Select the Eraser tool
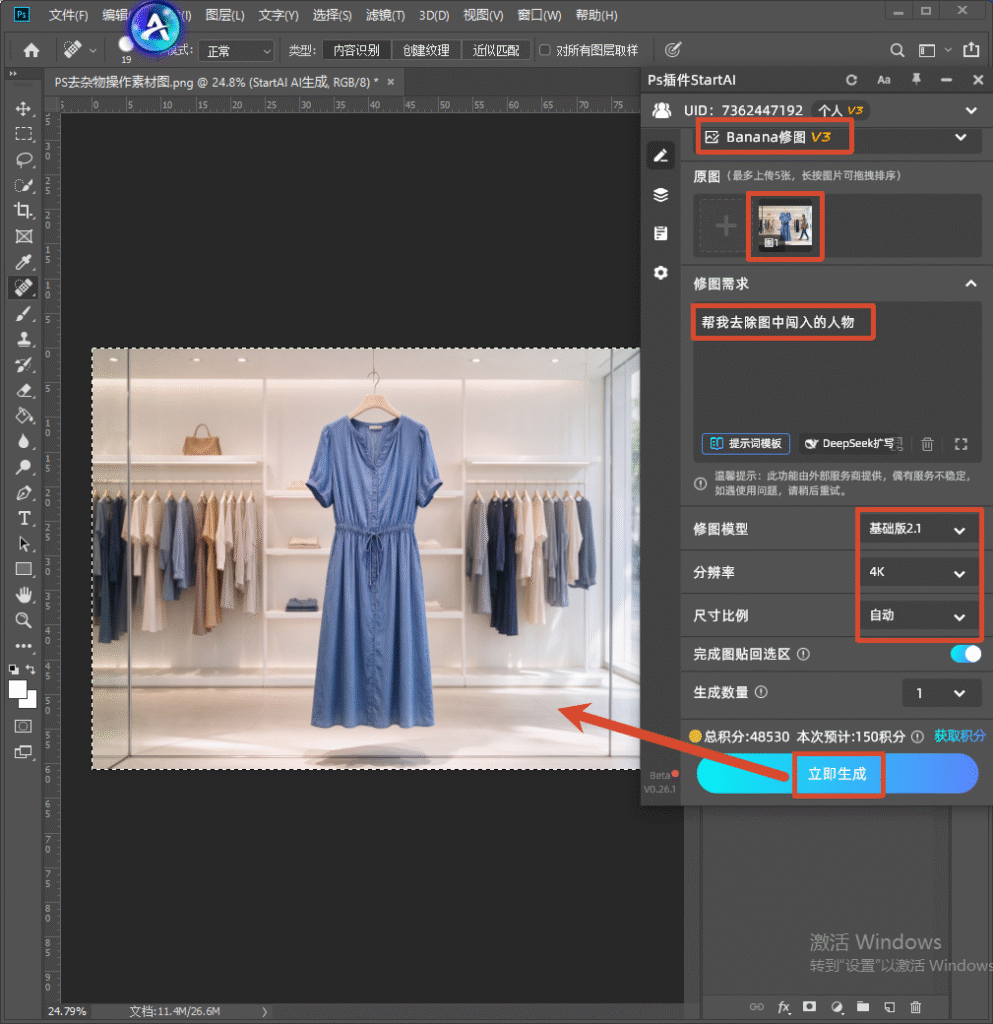 [x=24, y=391]
